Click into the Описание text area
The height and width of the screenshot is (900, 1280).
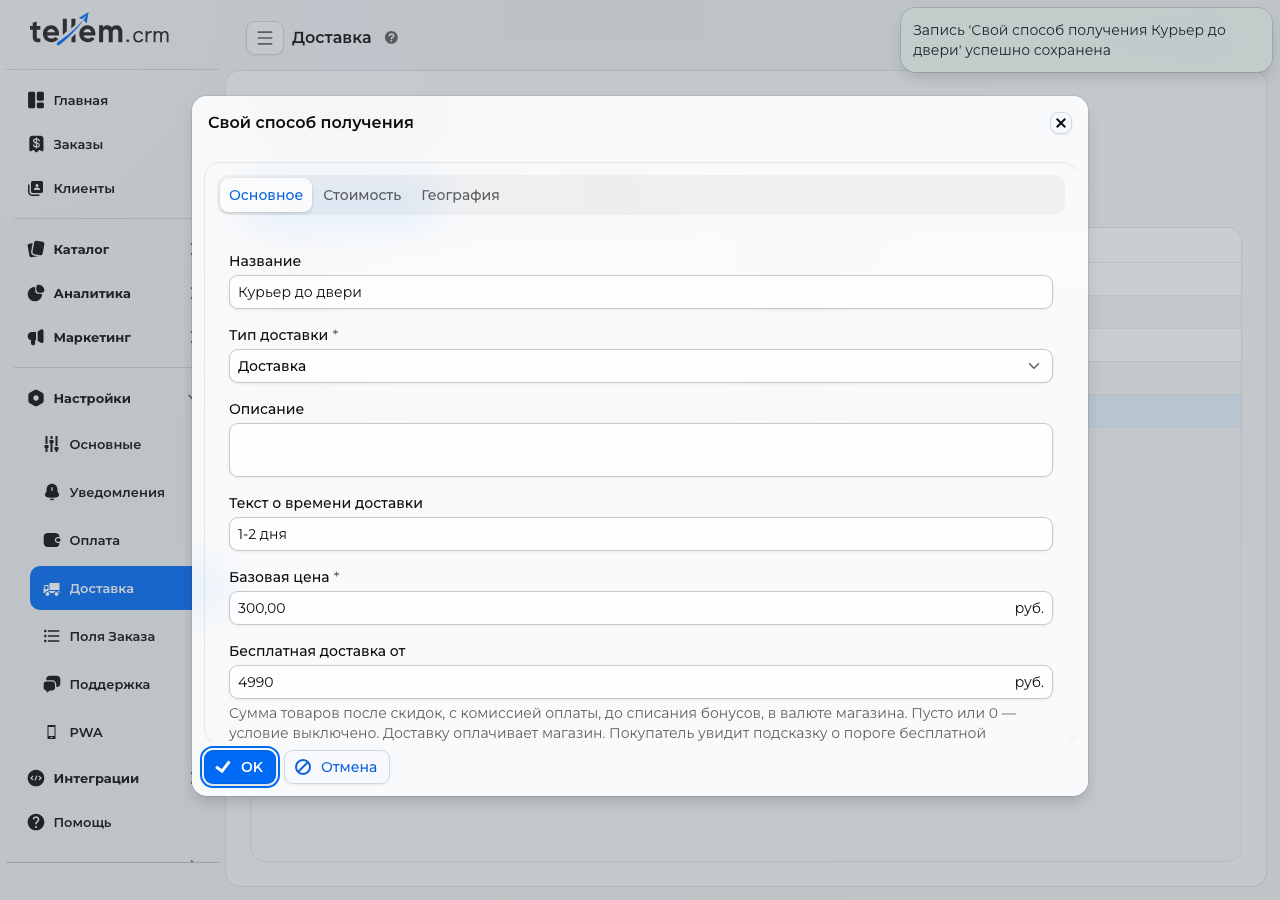[641, 450]
